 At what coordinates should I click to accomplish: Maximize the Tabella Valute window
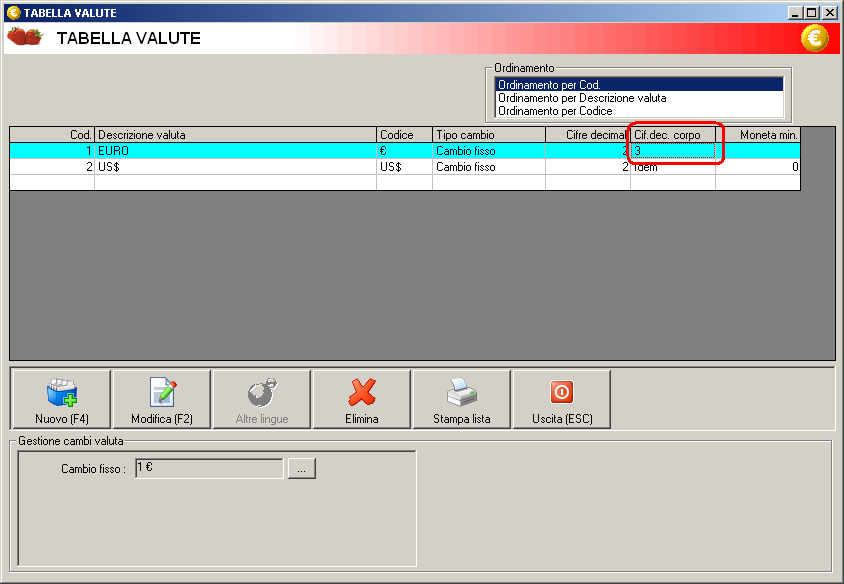pyautogui.click(x=811, y=12)
